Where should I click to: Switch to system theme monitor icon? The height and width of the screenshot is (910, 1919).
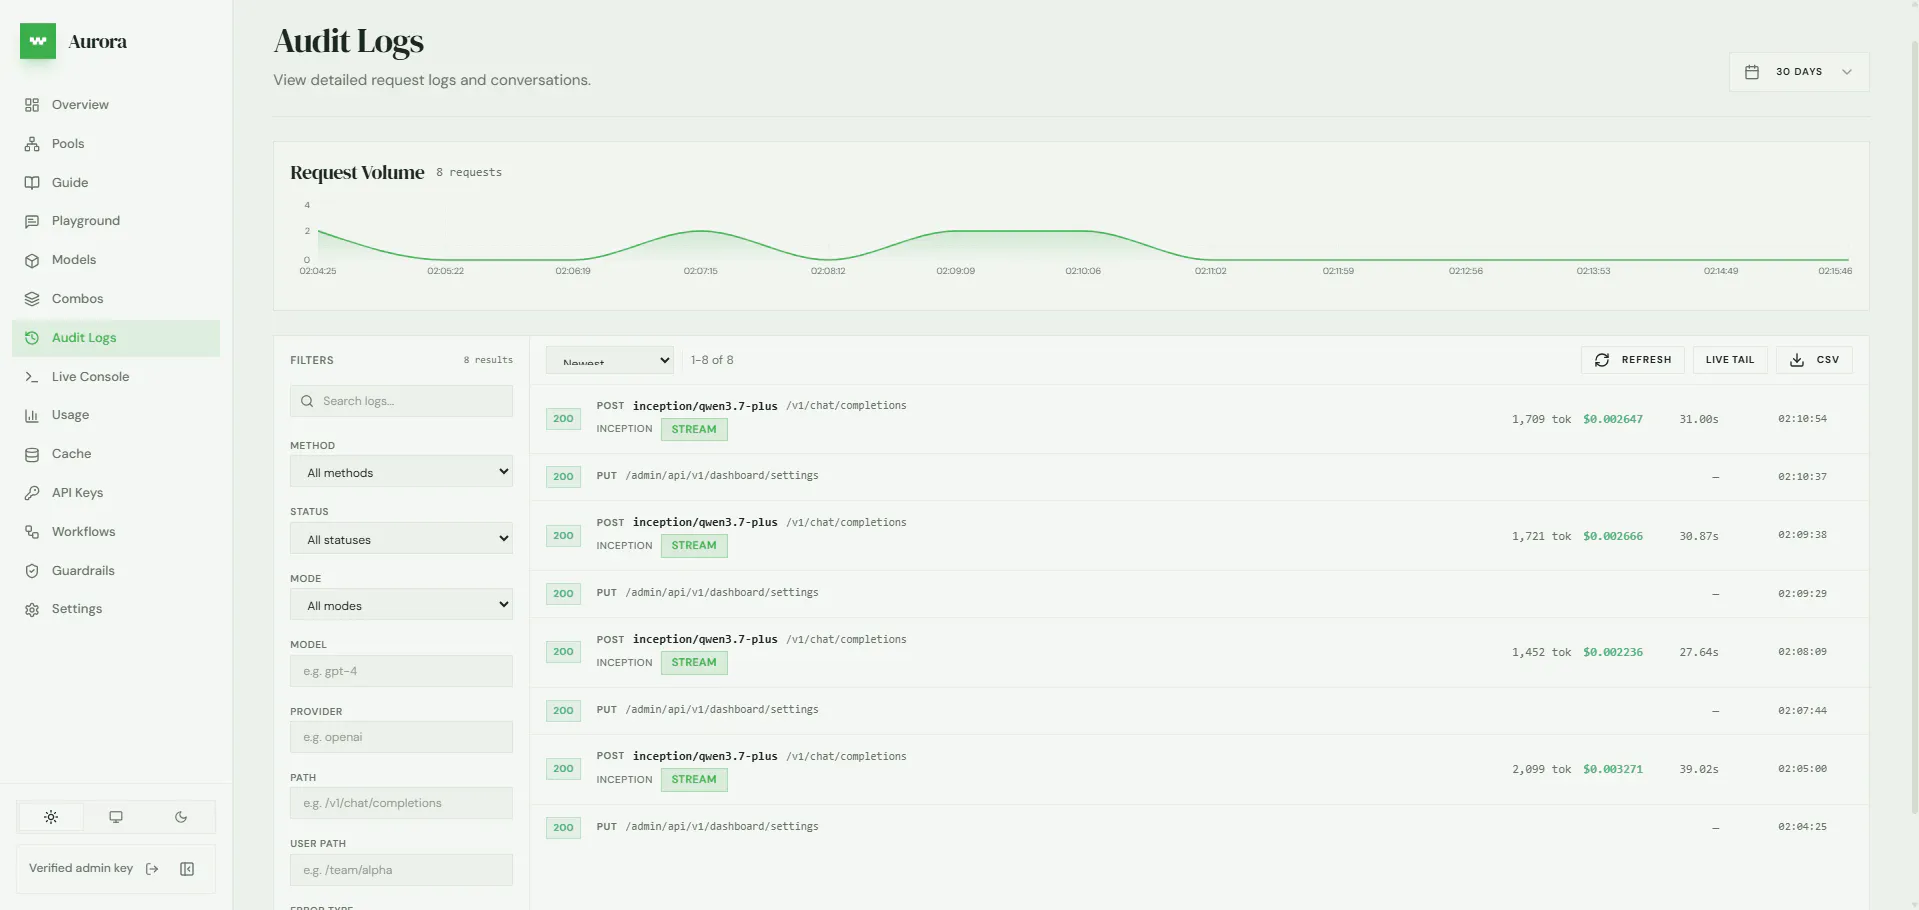(116, 817)
